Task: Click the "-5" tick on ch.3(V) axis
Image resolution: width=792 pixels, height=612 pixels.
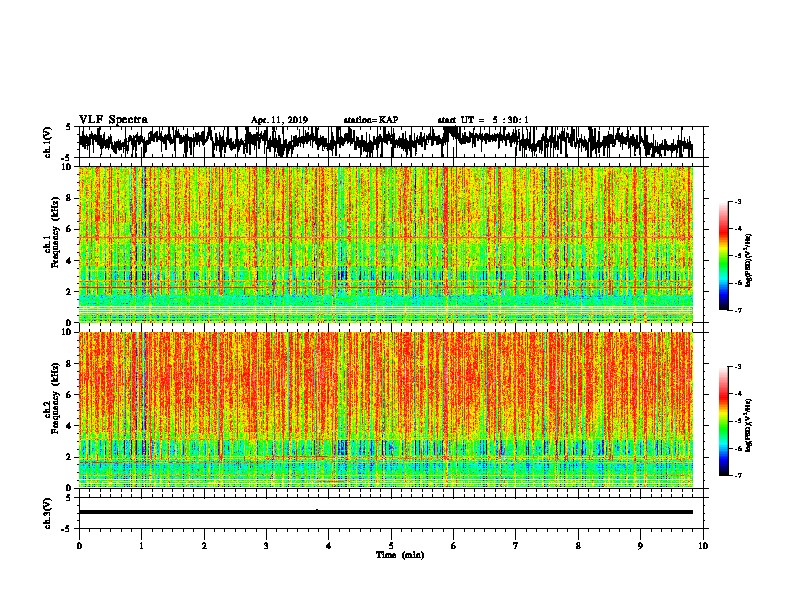Action: [x=67, y=529]
